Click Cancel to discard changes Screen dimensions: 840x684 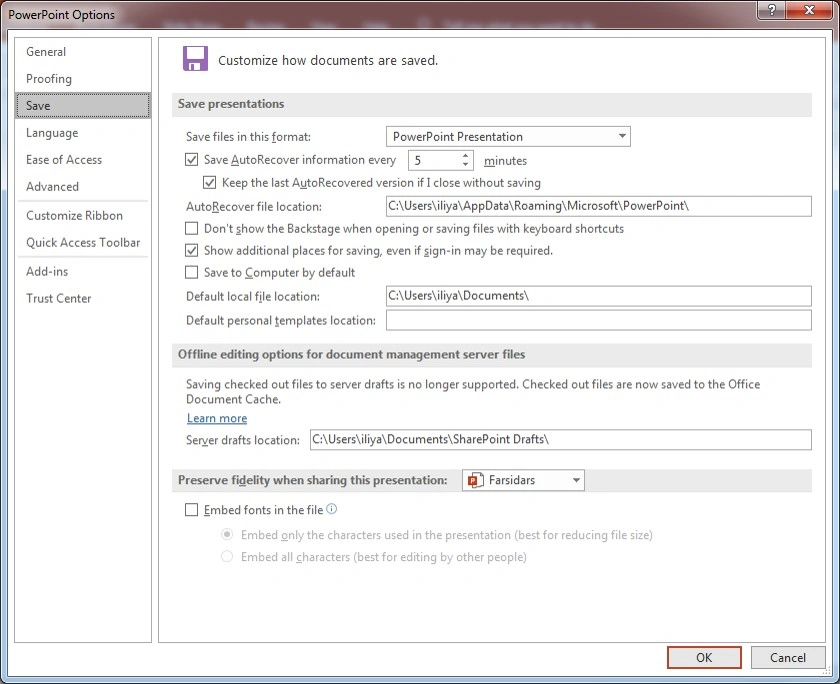pos(788,658)
